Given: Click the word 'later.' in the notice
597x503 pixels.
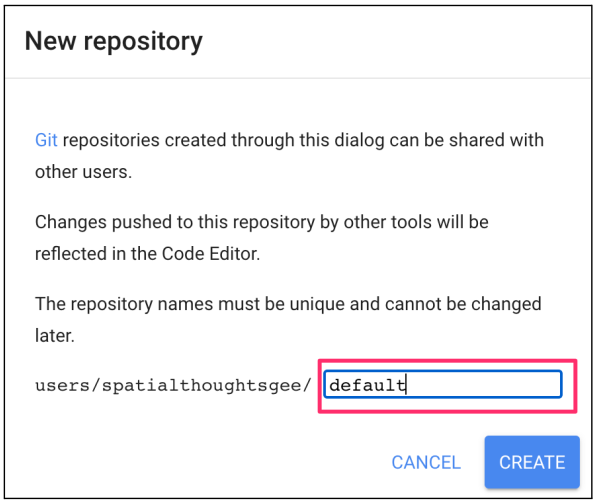Looking at the screenshot, I should [x=55, y=336].
